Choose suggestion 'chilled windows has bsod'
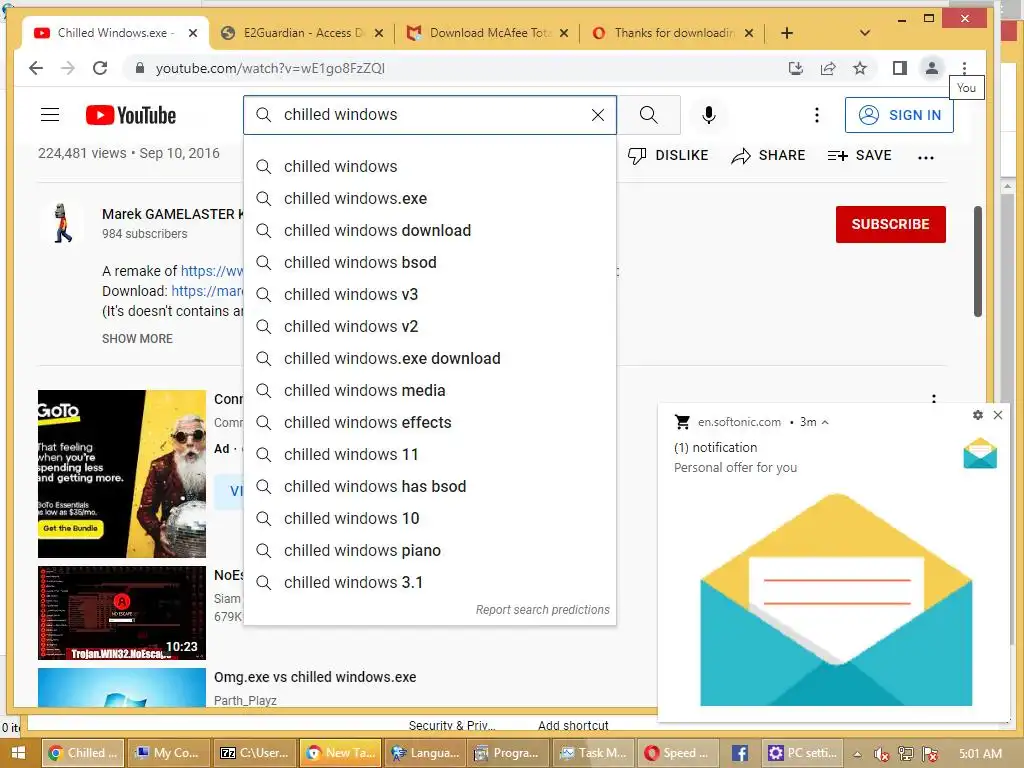 (x=430, y=487)
